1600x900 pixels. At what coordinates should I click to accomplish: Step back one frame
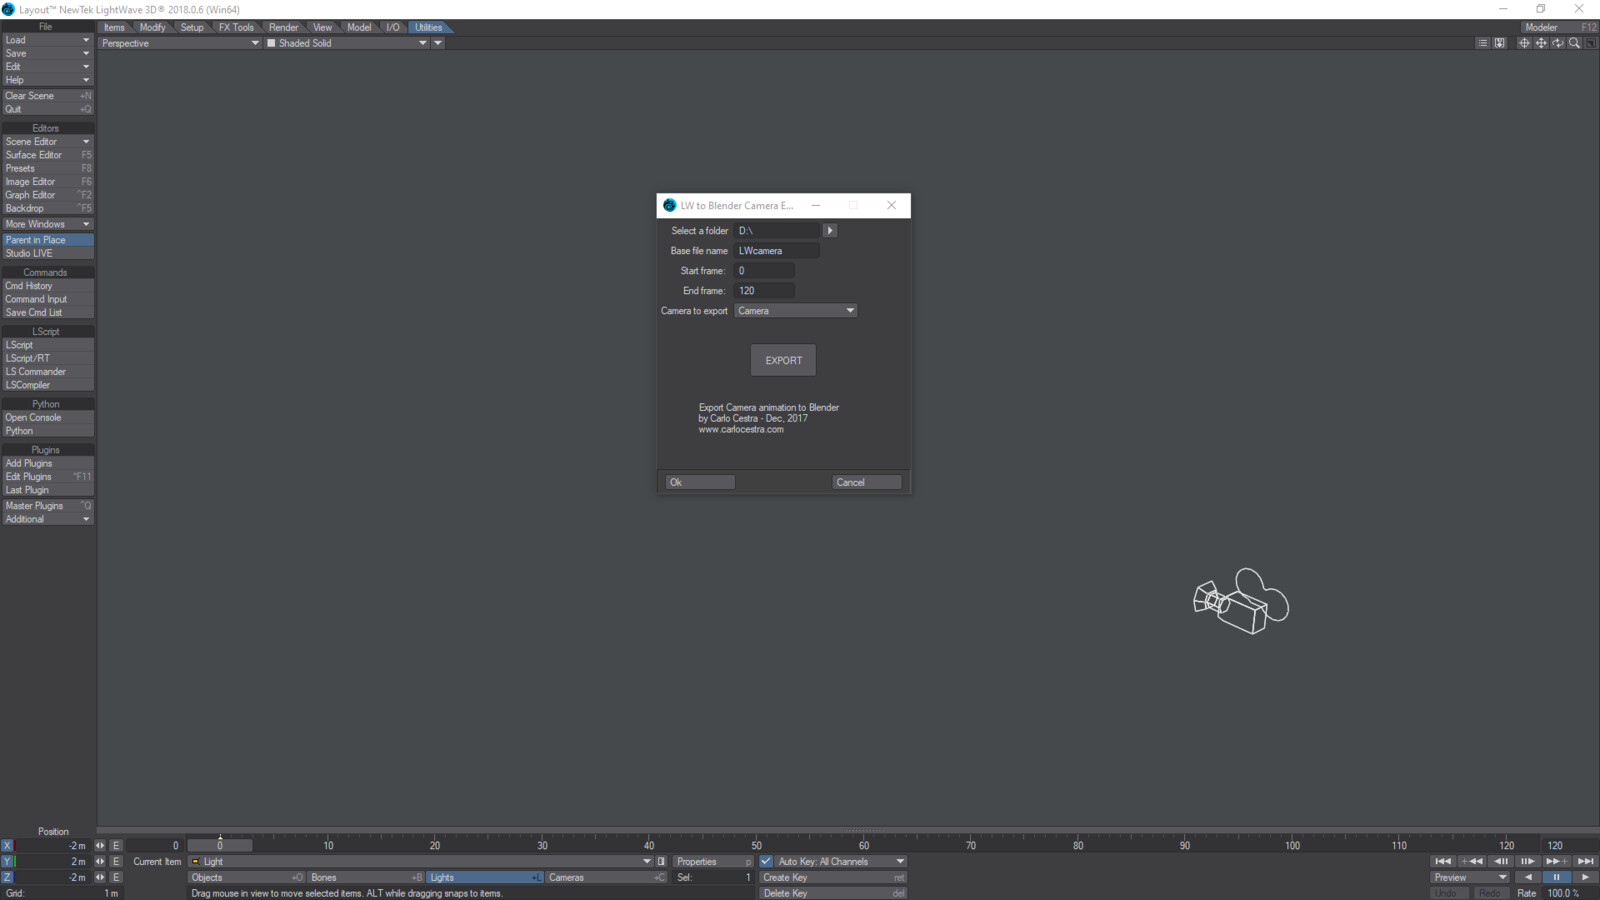coord(1501,861)
